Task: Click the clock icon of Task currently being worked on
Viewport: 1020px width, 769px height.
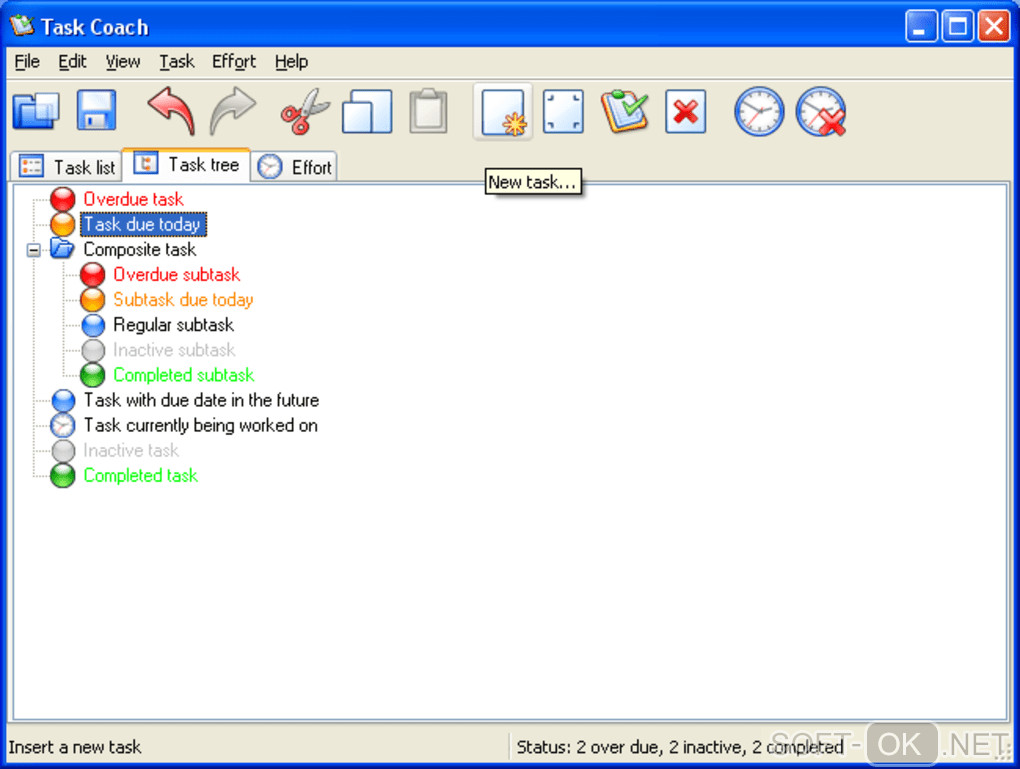Action: pos(63,425)
